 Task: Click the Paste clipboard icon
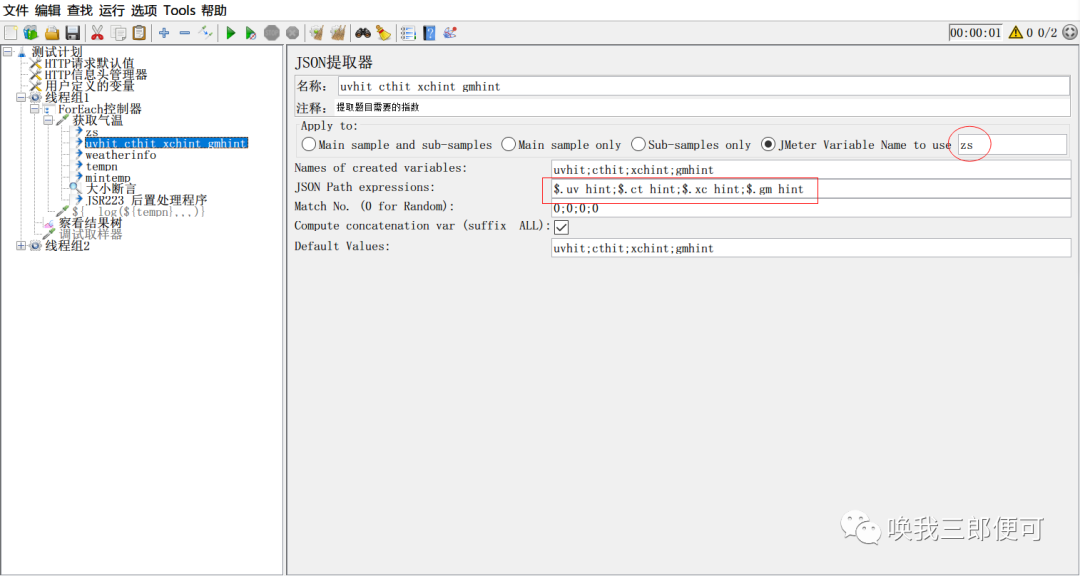pyautogui.click(x=138, y=32)
